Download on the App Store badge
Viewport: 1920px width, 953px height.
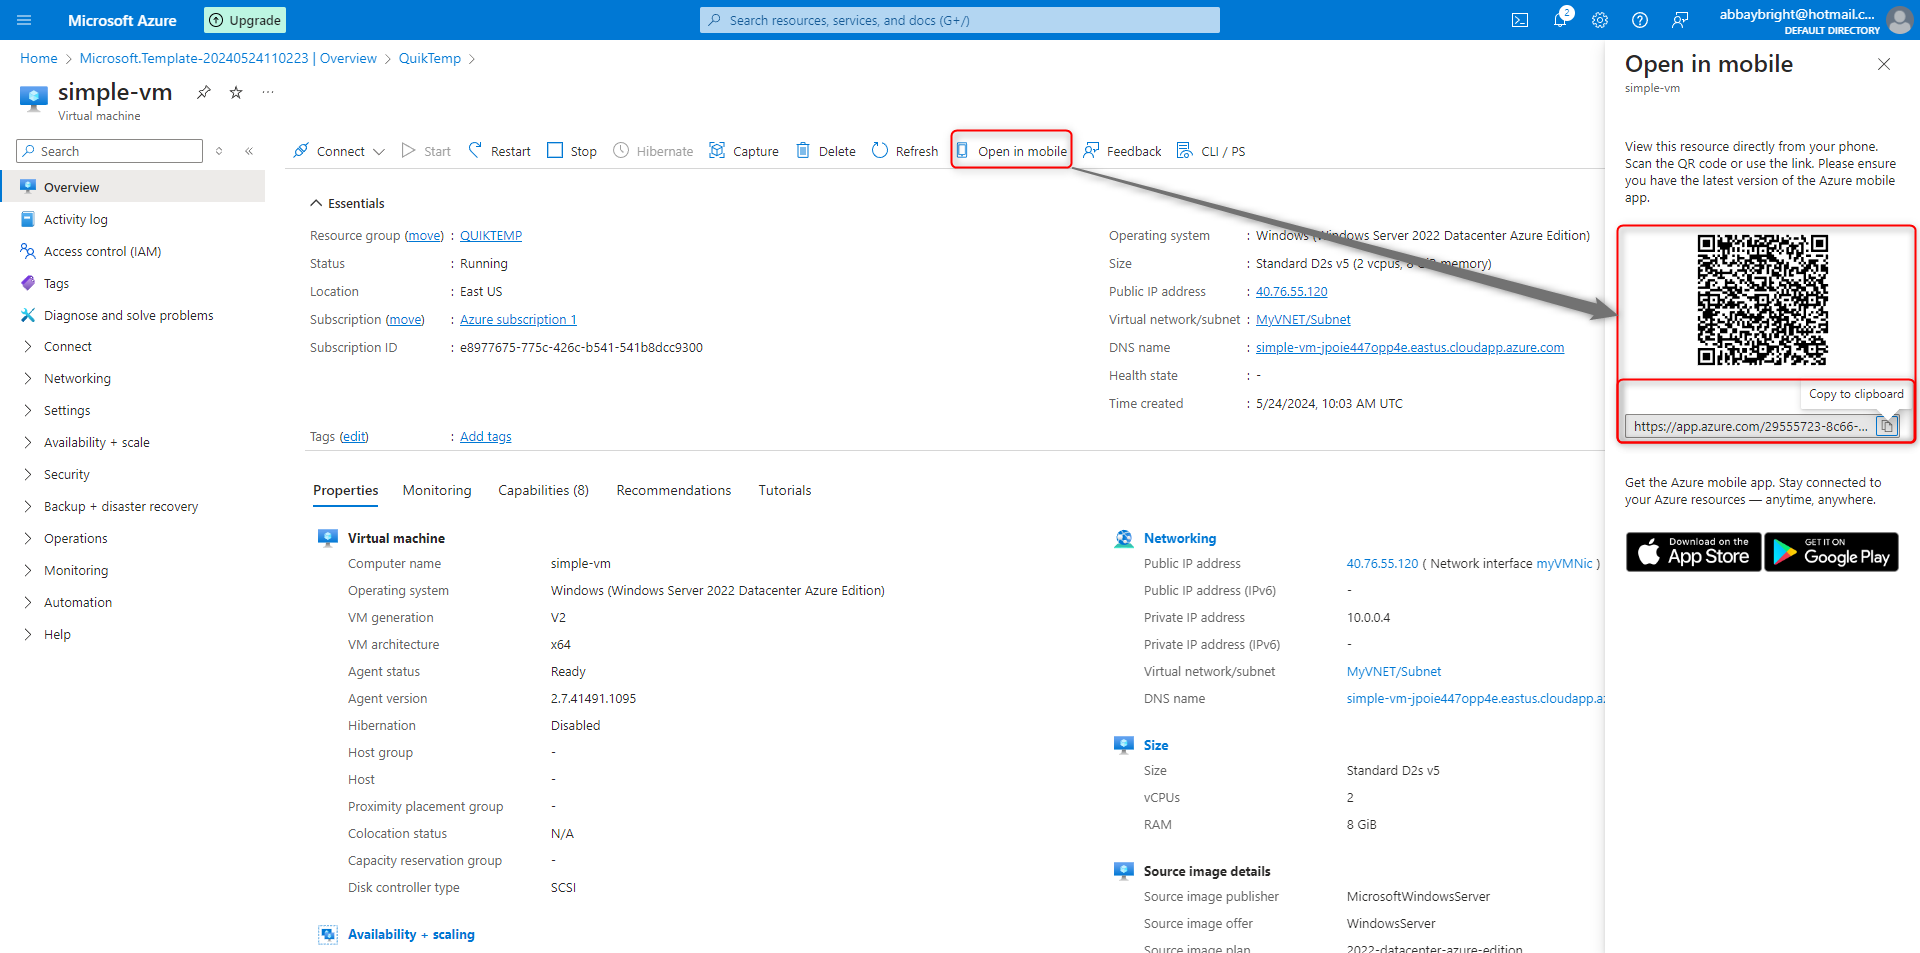1693,552
